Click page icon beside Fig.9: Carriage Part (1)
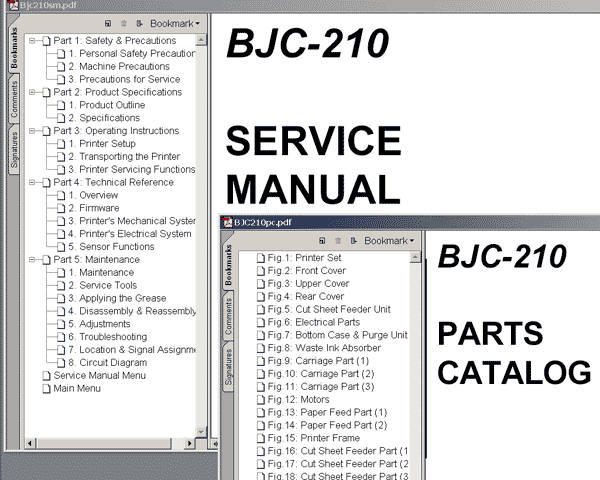Image resolution: width=600 pixels, height=480 pixels. (261, 361)
